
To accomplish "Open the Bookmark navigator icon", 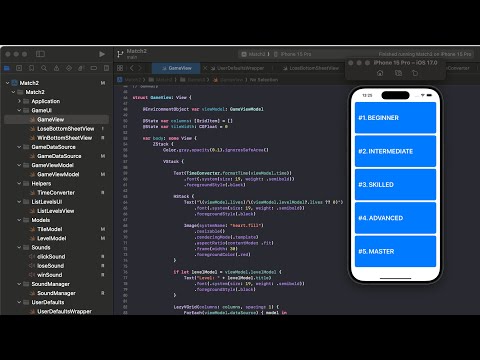I will coord(31,68).
